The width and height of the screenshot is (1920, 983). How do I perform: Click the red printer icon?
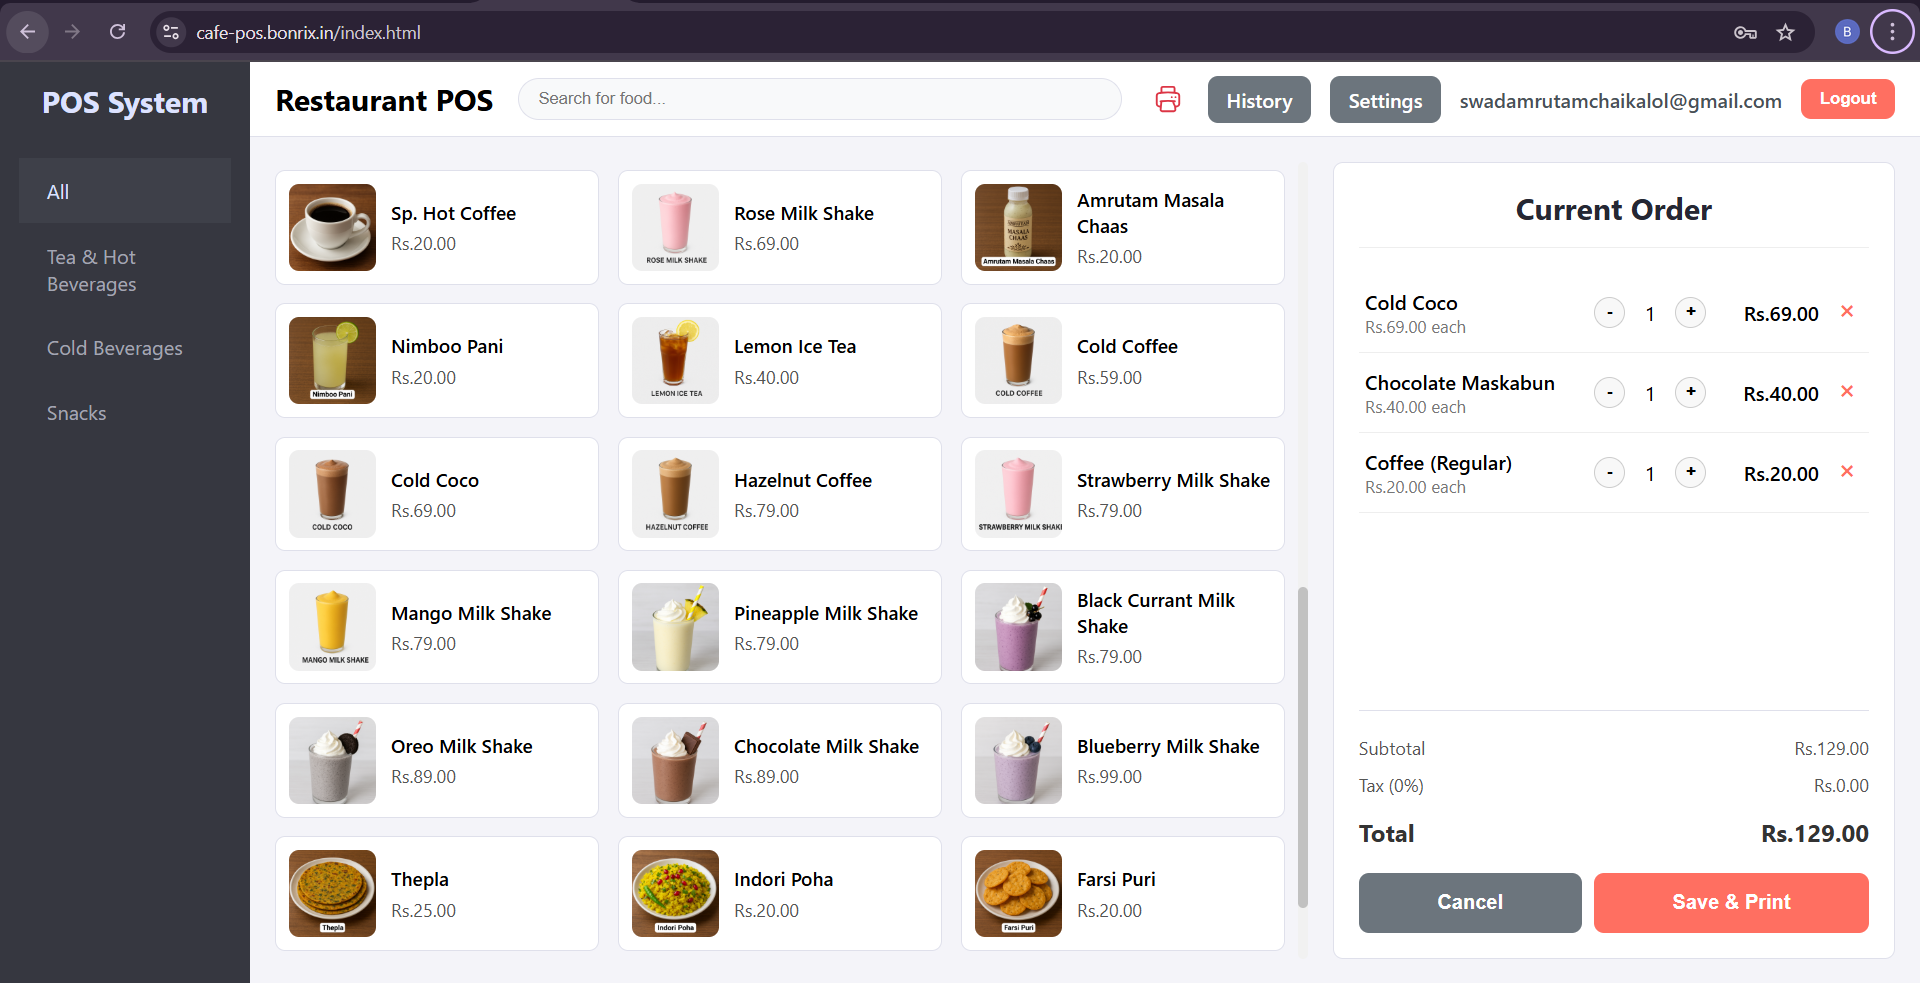point(1167,100)
